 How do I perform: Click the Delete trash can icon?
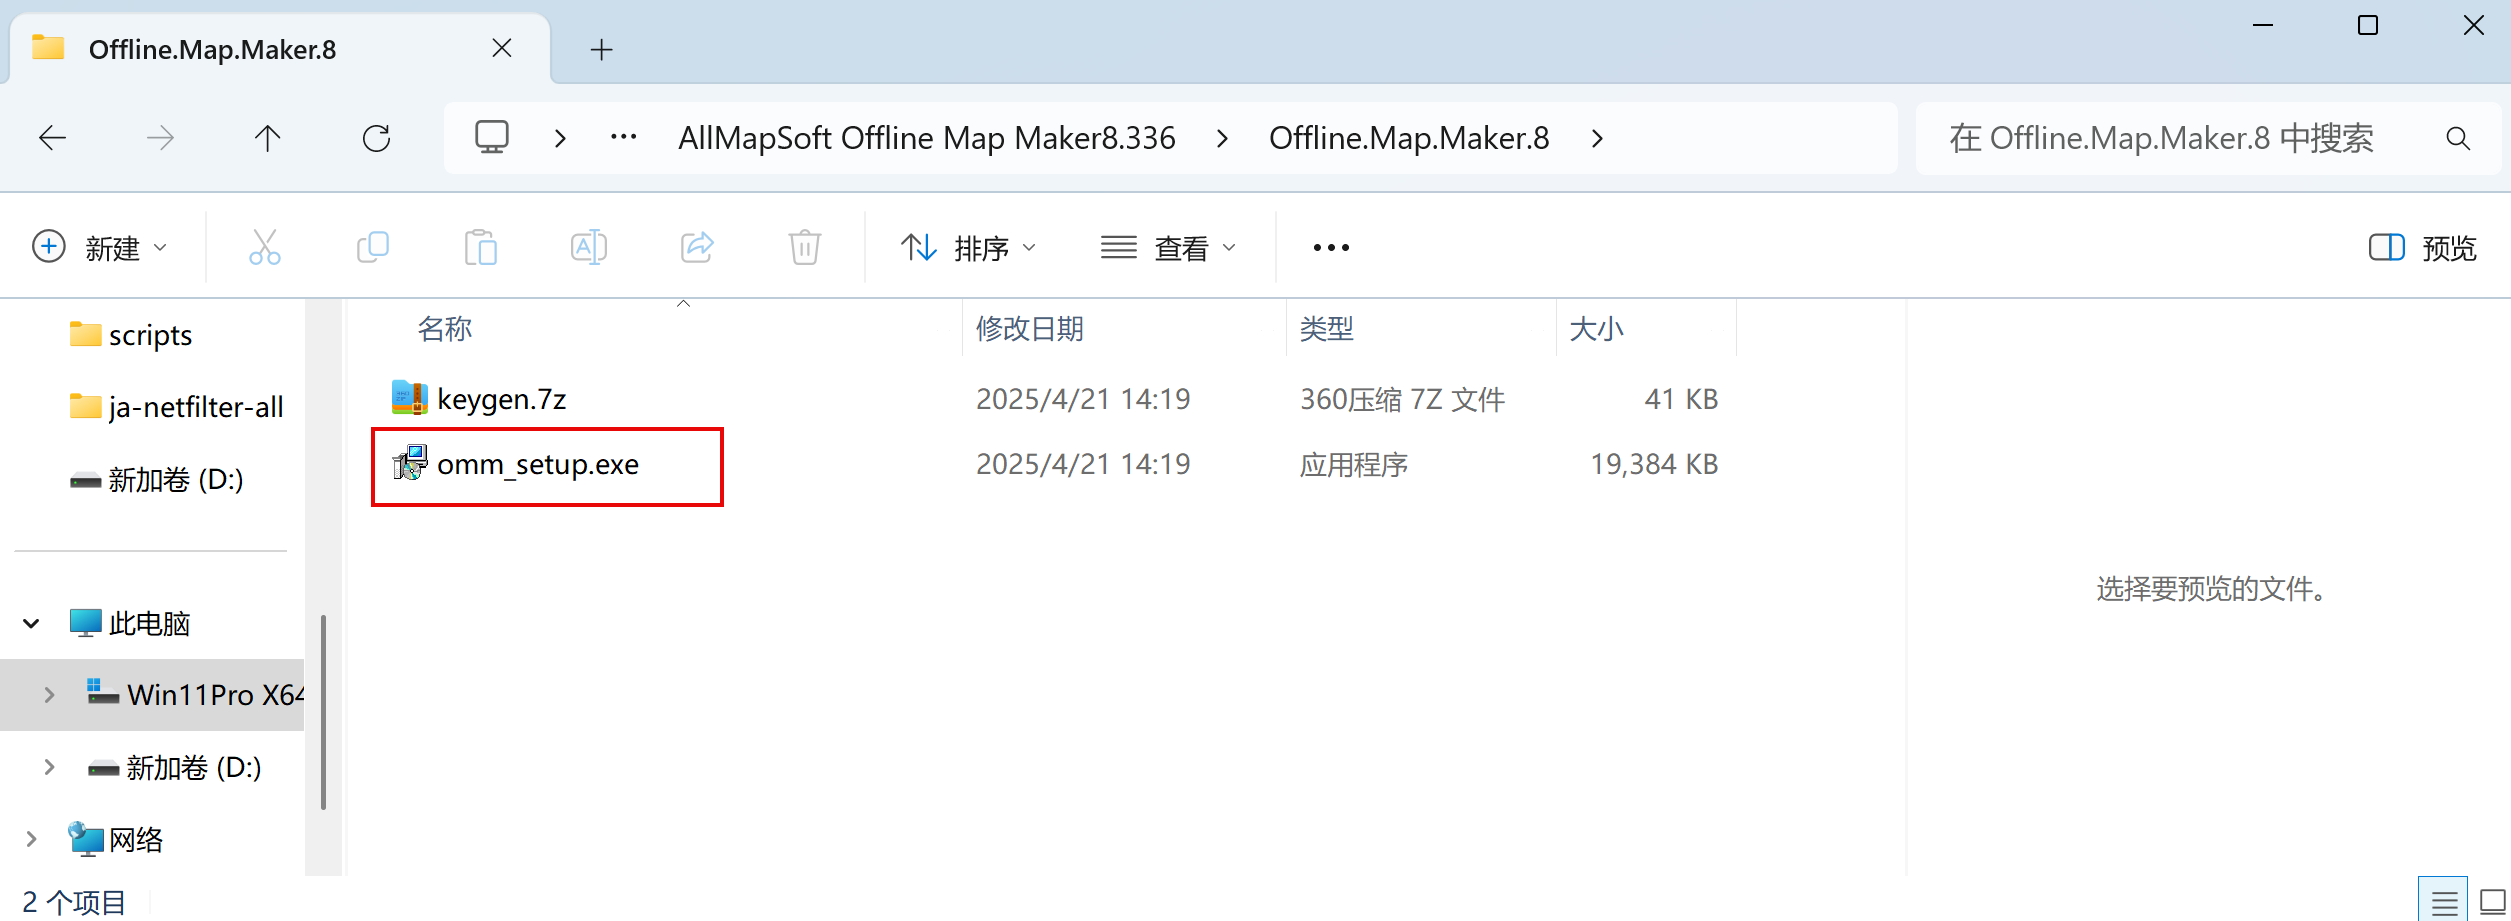coord(804,247)
